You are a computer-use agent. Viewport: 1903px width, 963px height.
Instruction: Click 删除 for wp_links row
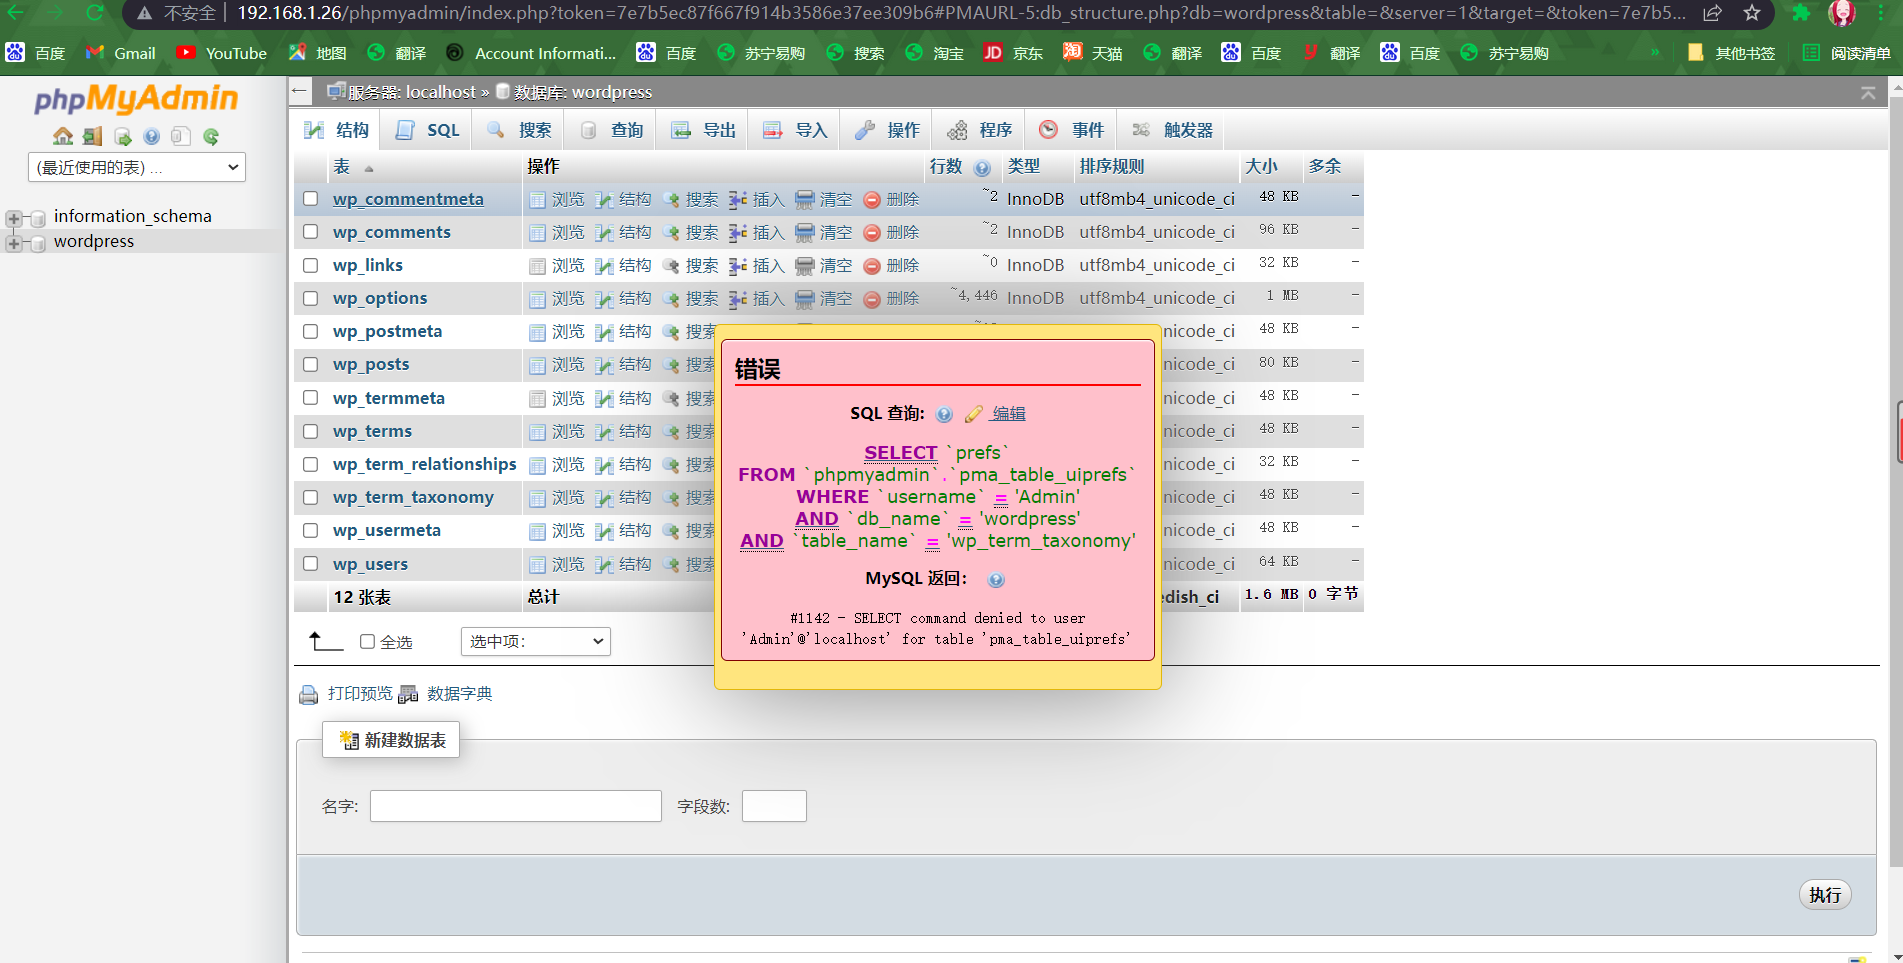pyautogui.click(x=891, y=266)
